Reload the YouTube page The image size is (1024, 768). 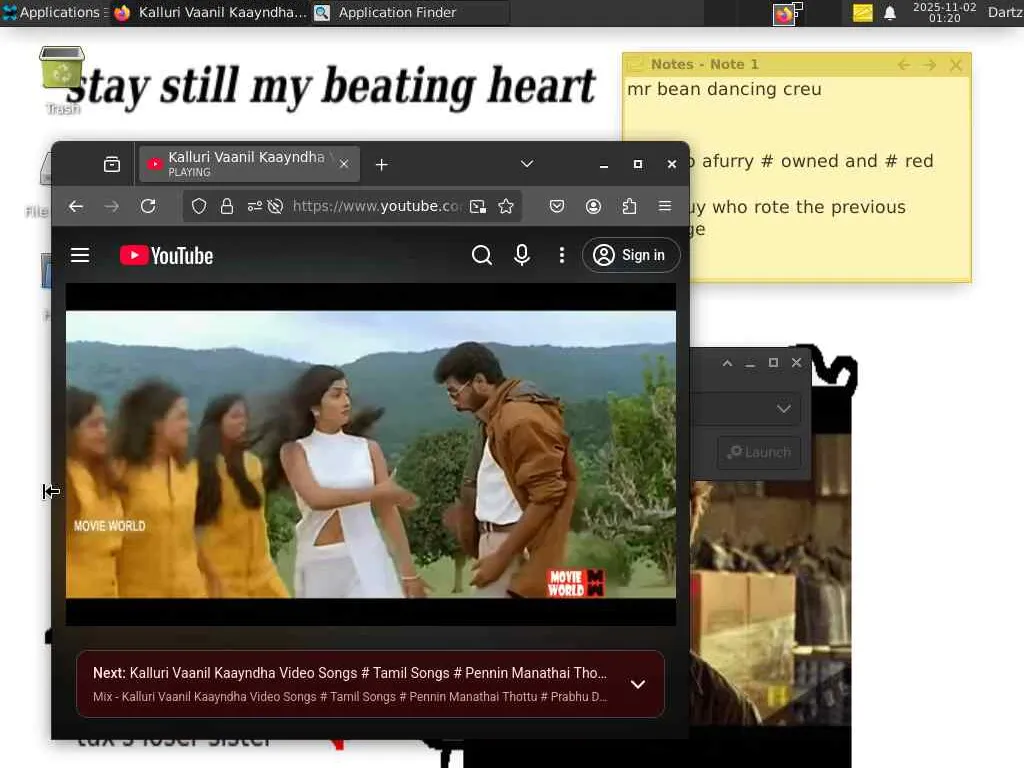148,206
